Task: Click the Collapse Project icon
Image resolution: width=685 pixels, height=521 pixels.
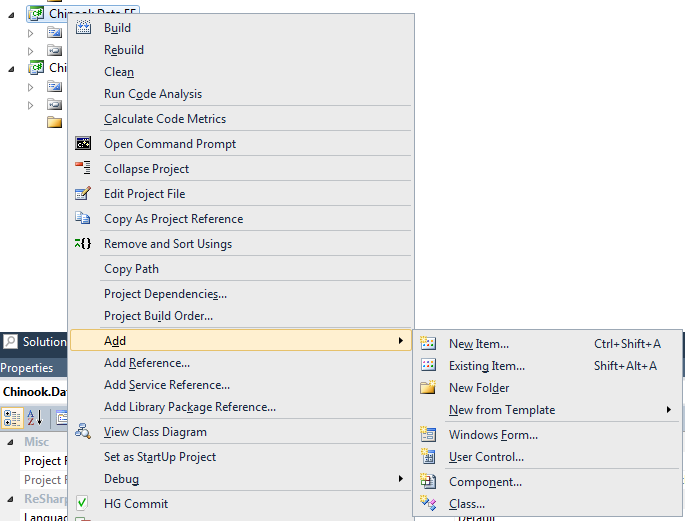Action: tap(83, 168)
